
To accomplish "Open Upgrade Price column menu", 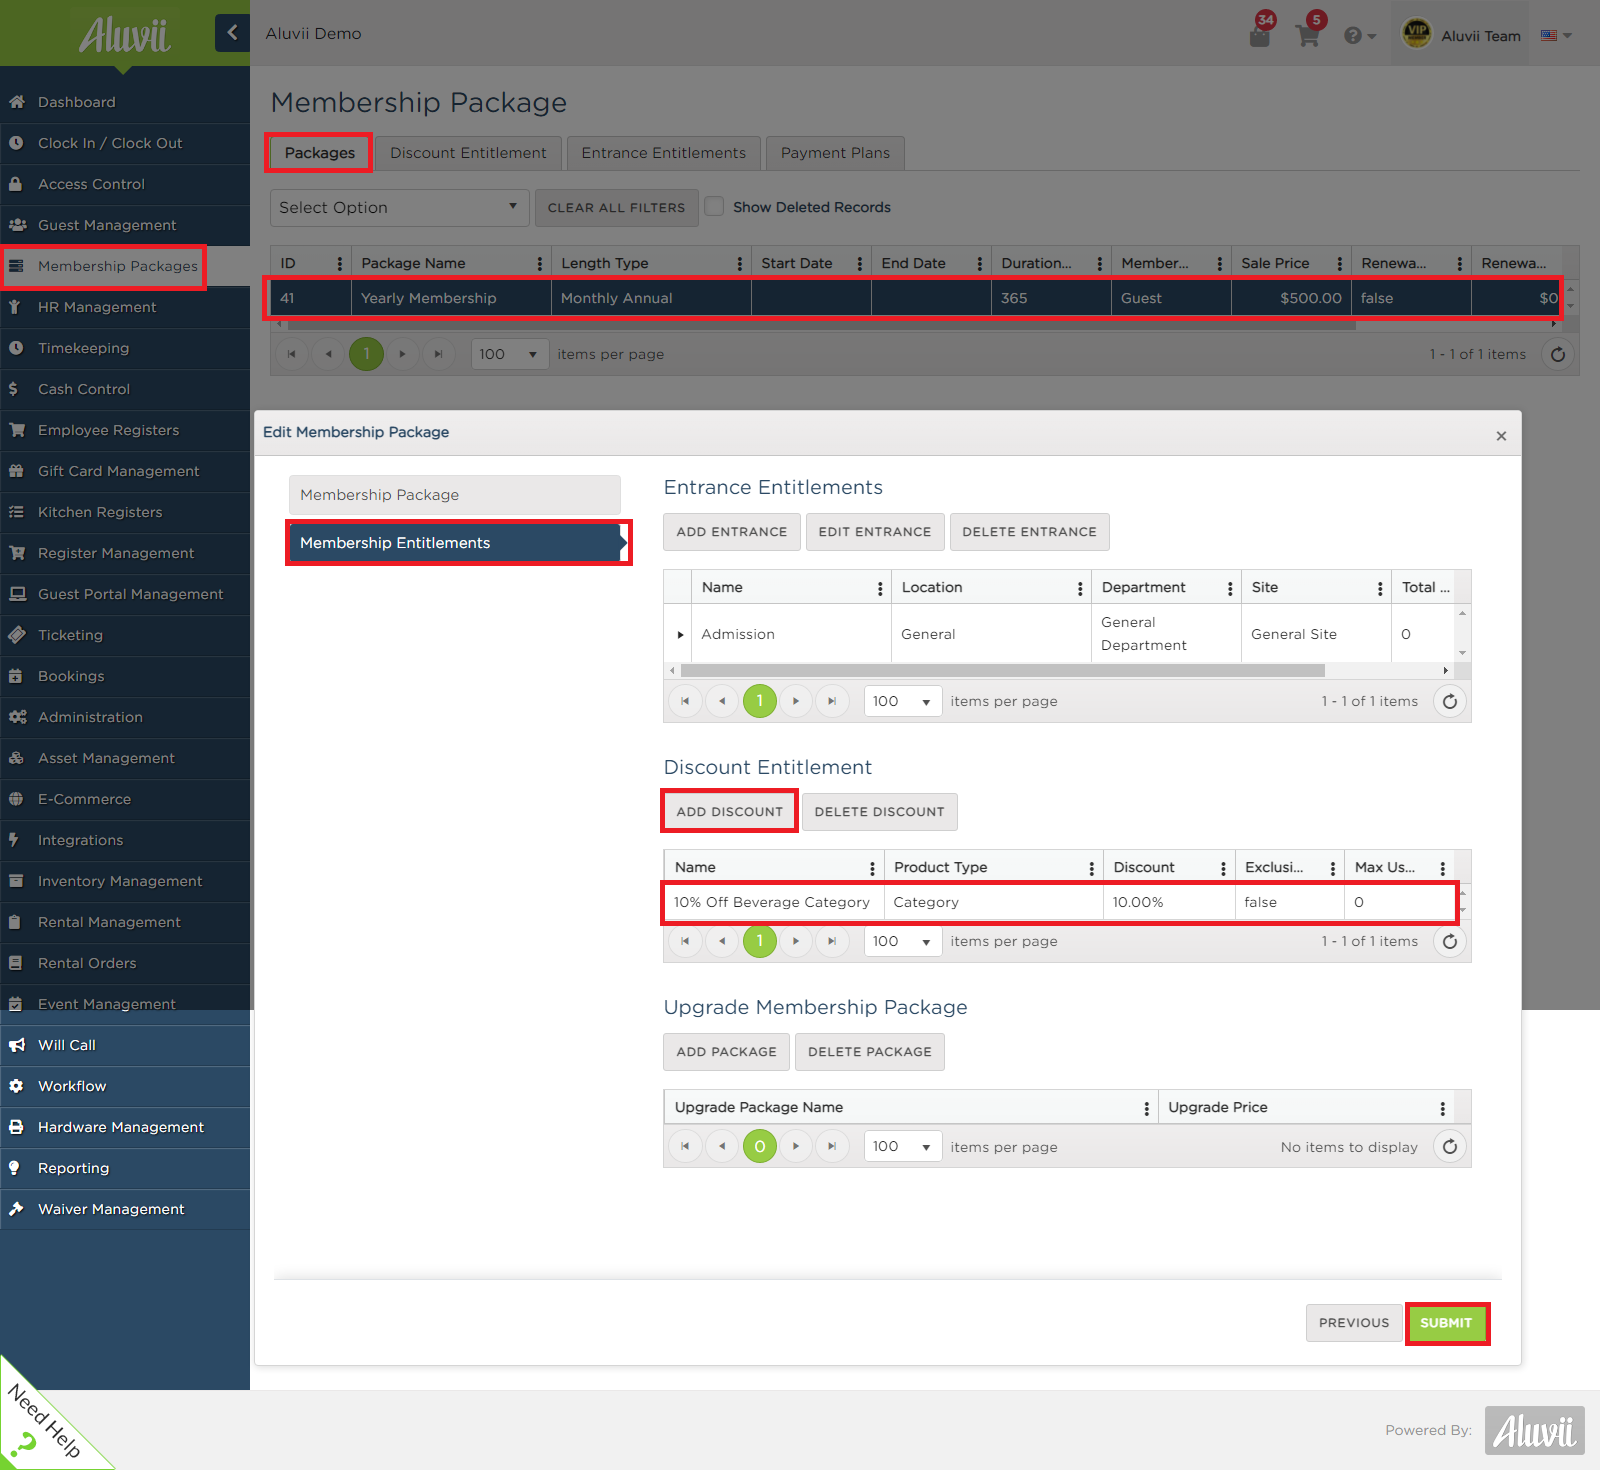I will click(x=1442, y=1108).
